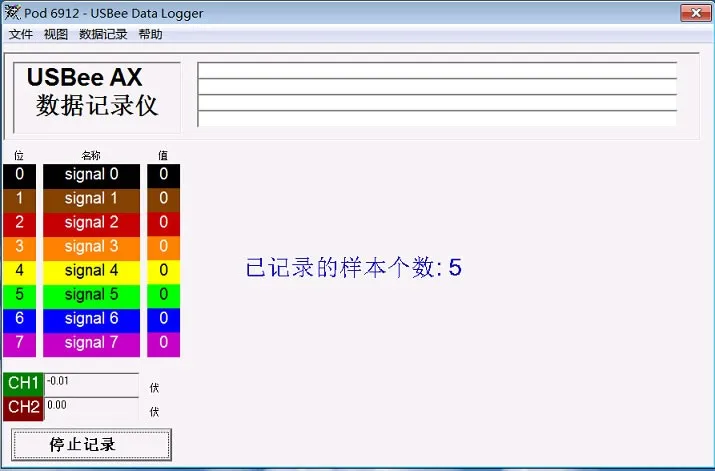
Task: Click the blue bit 6 cell
Action: [x=19, y=321]
